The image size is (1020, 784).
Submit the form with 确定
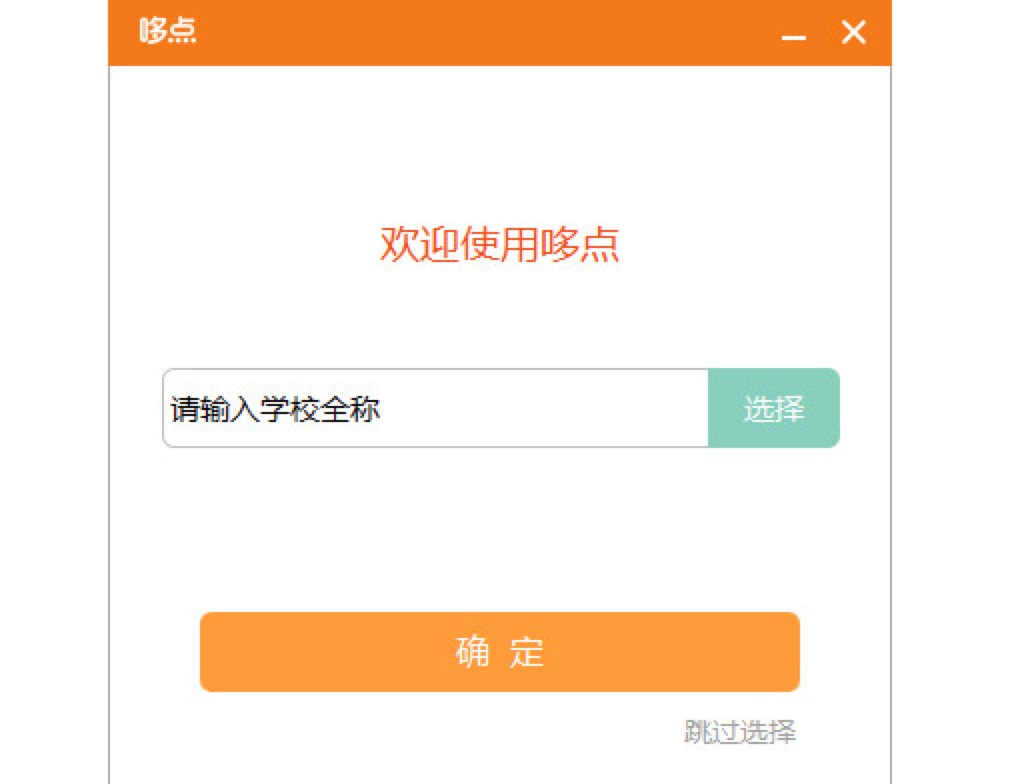click(499, 652)
